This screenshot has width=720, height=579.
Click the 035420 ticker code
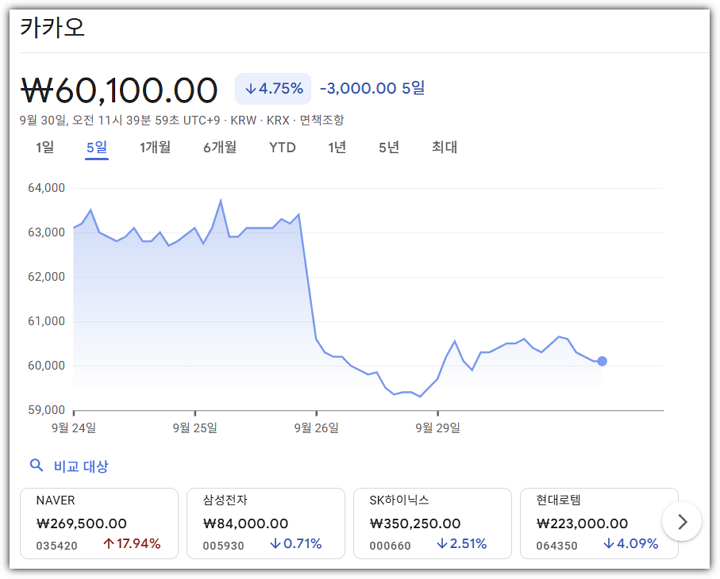[57, 546]
